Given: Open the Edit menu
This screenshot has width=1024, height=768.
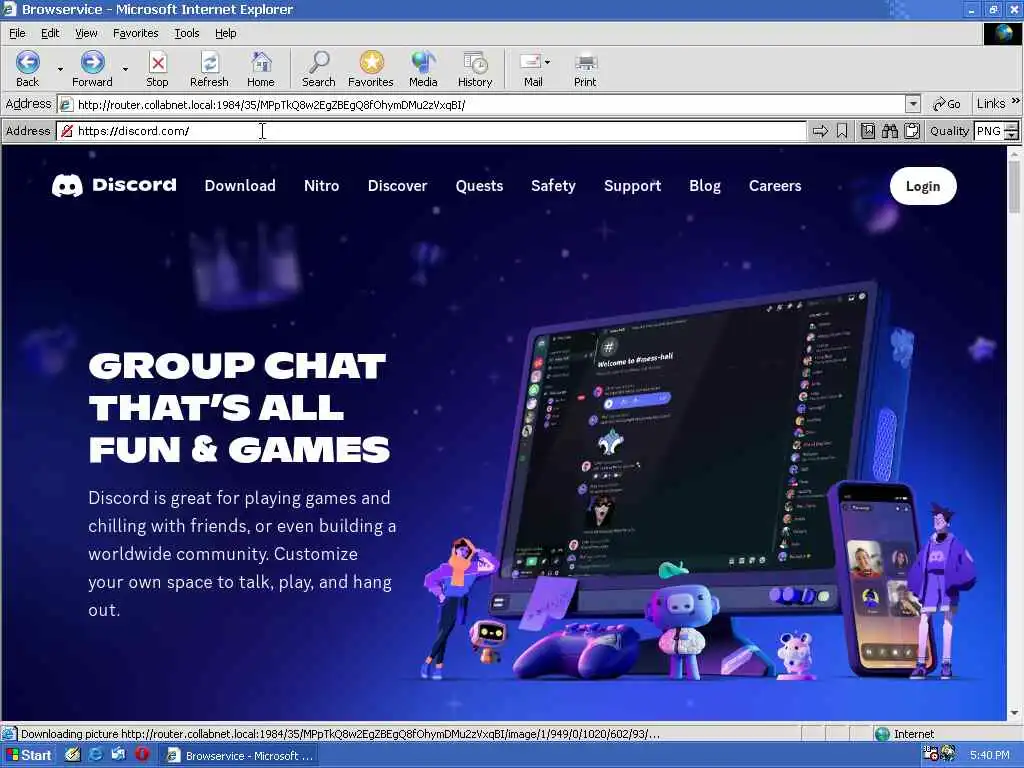Looking at the screenshot, I should [50, 33].
